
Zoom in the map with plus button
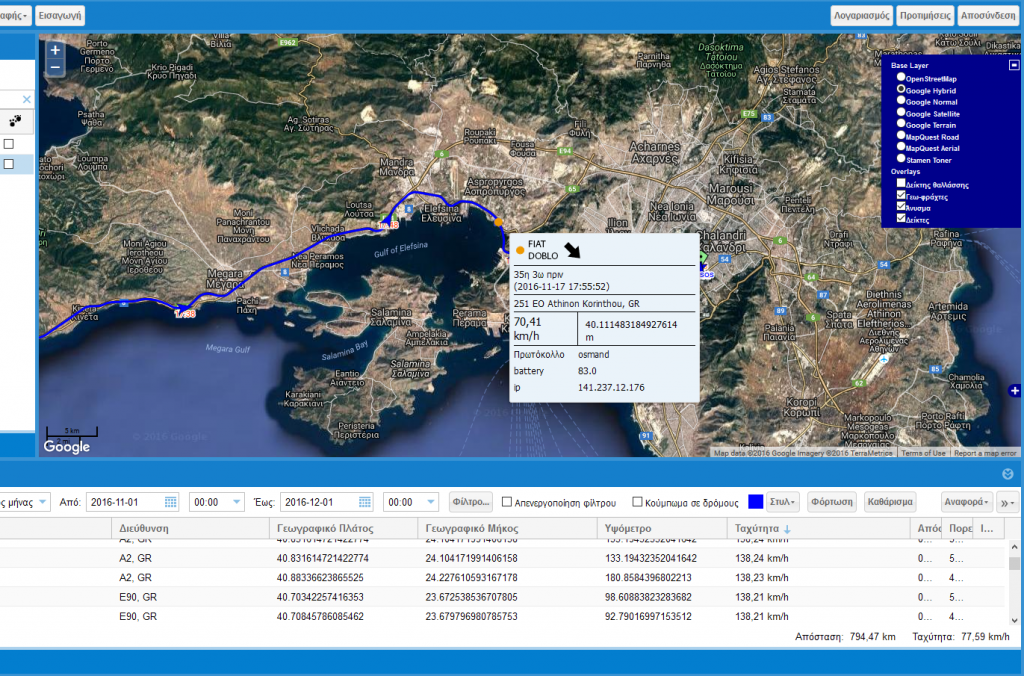55,50
